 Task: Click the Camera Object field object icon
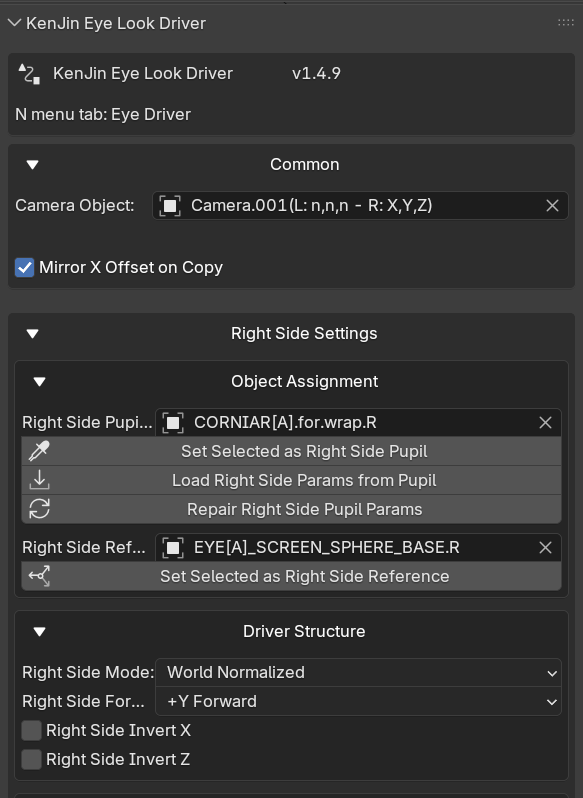coord(170,206)
